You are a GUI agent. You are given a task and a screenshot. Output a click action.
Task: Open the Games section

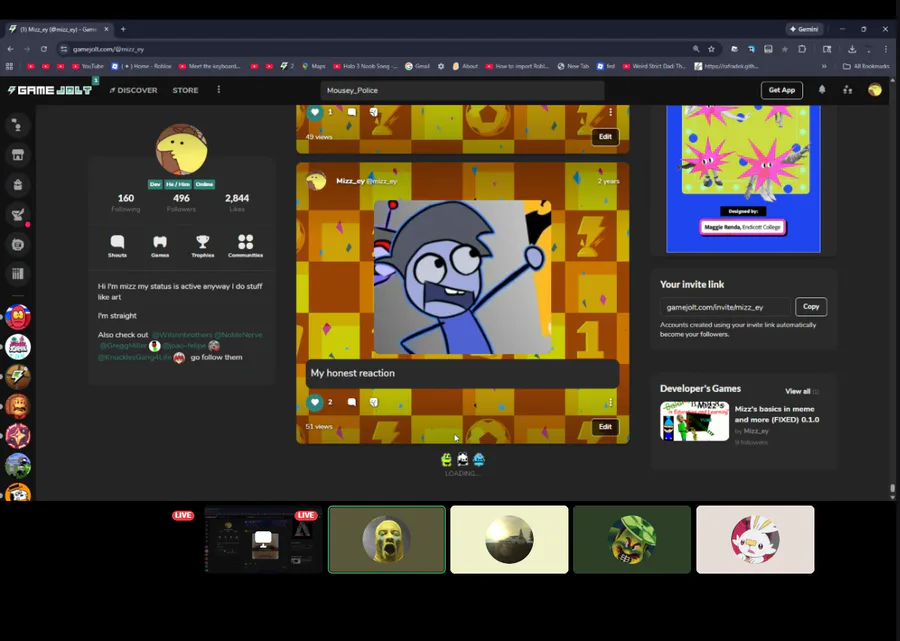(160, 246)
